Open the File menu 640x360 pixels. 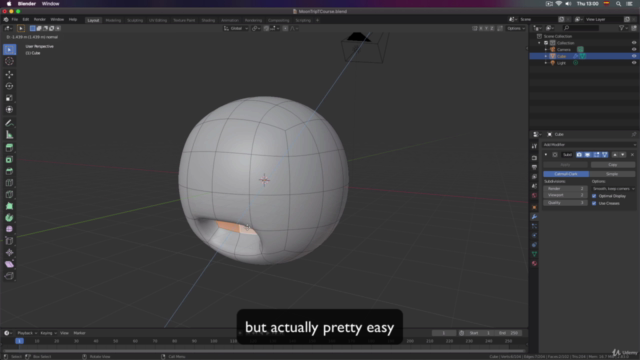pos(15,20)
